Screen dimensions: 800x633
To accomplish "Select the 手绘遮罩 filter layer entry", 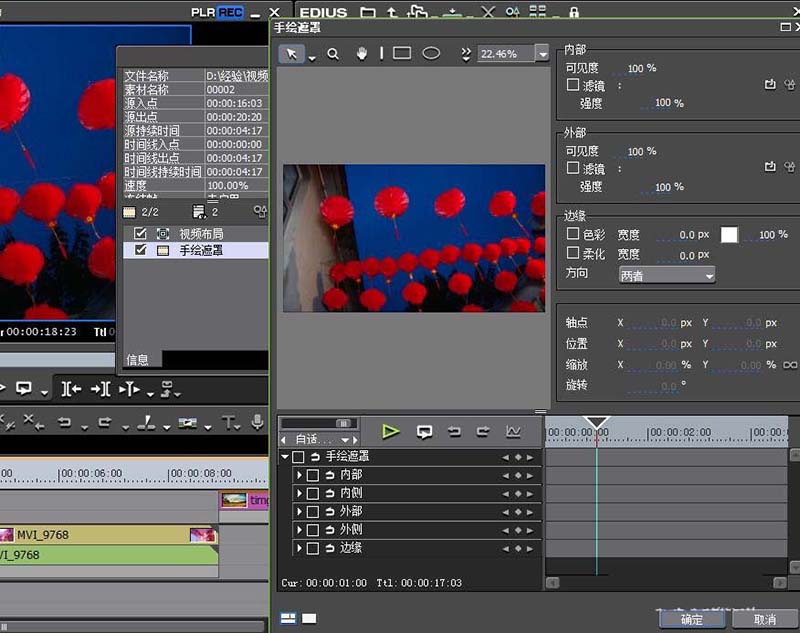I will point(202,250).
